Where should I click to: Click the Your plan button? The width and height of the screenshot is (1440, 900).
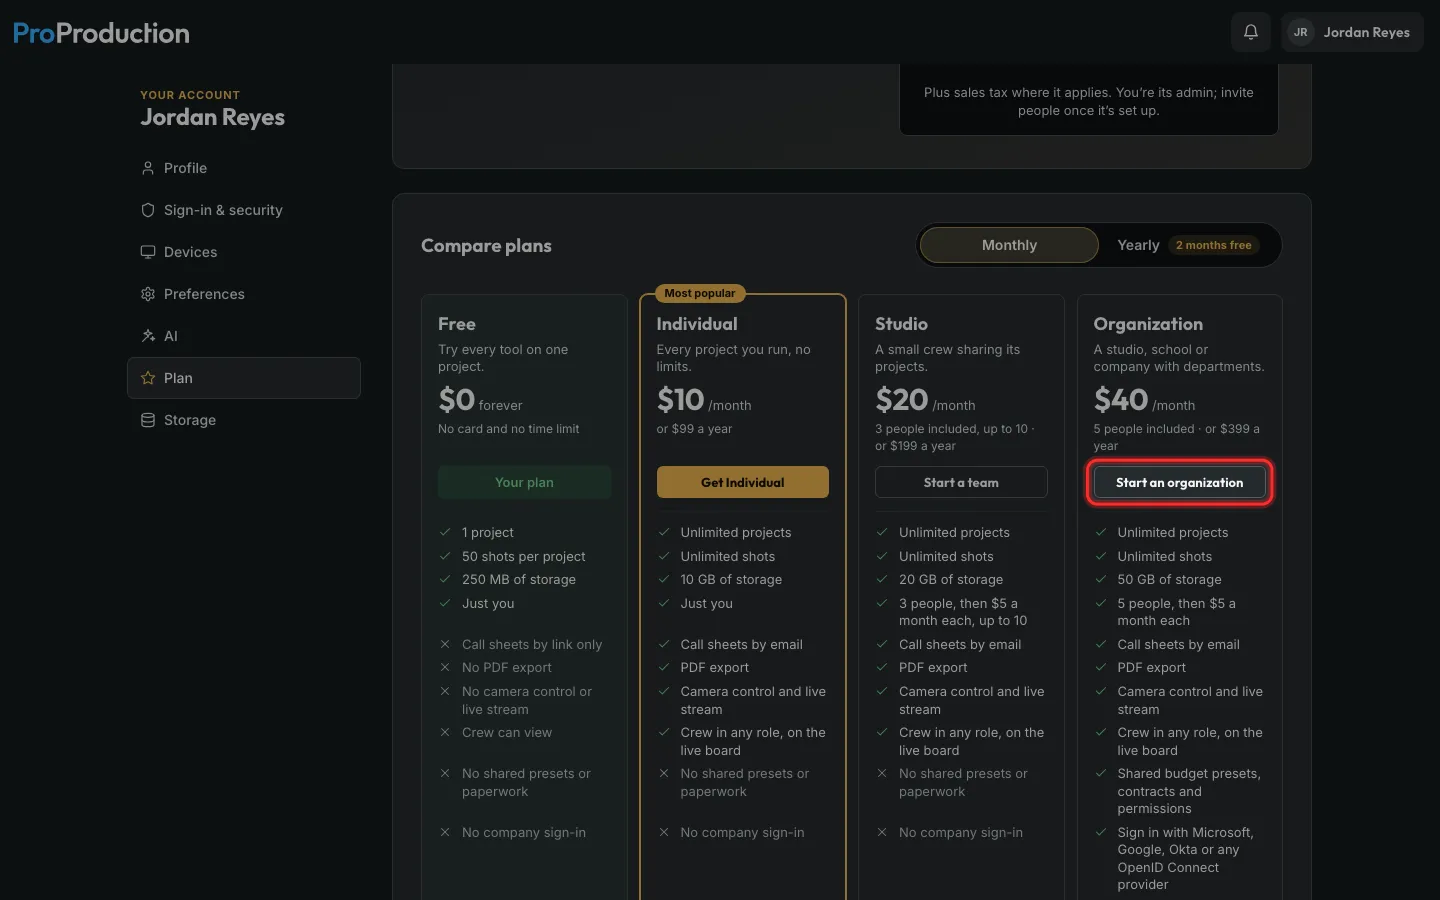524,482
